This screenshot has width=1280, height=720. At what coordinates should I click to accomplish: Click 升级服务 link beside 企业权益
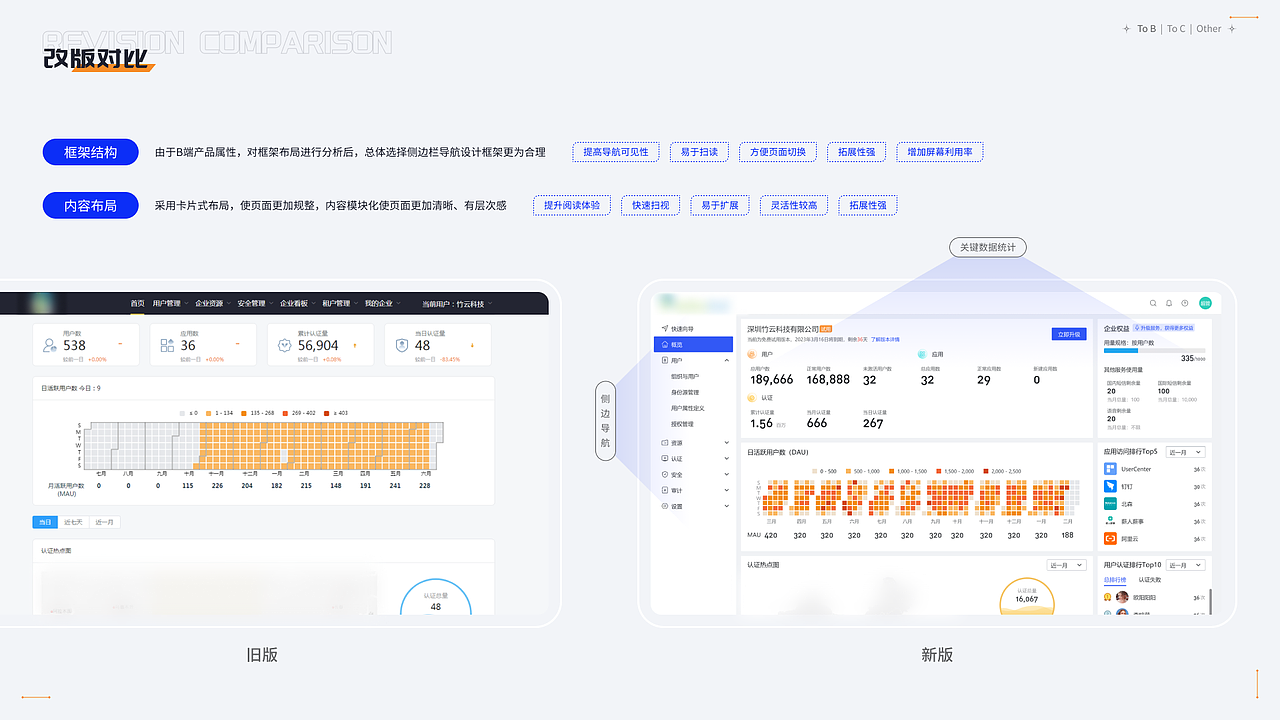coord(1164,328)
